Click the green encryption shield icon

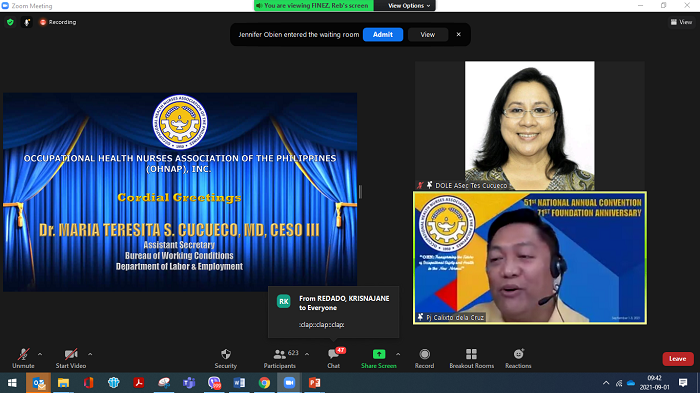[x=10, y=22]
